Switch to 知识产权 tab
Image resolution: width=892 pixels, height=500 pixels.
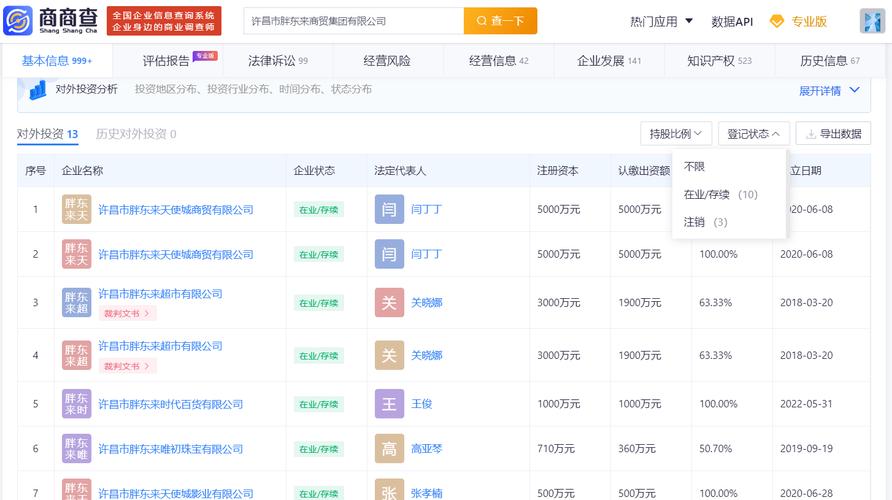719,60
